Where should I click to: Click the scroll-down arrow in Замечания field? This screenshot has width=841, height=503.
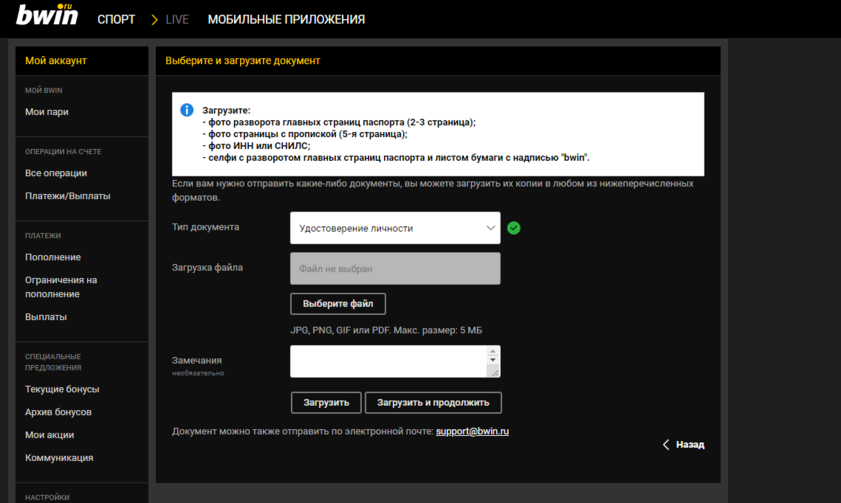tap(493, 361)
